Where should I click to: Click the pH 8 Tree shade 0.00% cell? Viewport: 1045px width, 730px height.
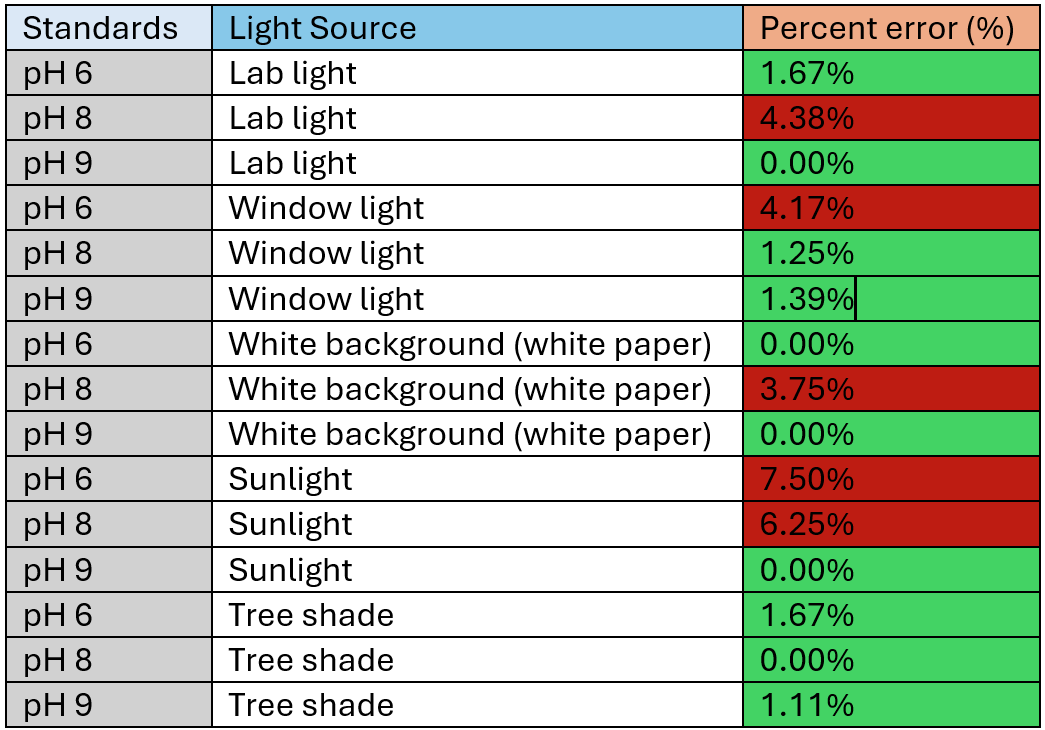(x=891, y=659)
